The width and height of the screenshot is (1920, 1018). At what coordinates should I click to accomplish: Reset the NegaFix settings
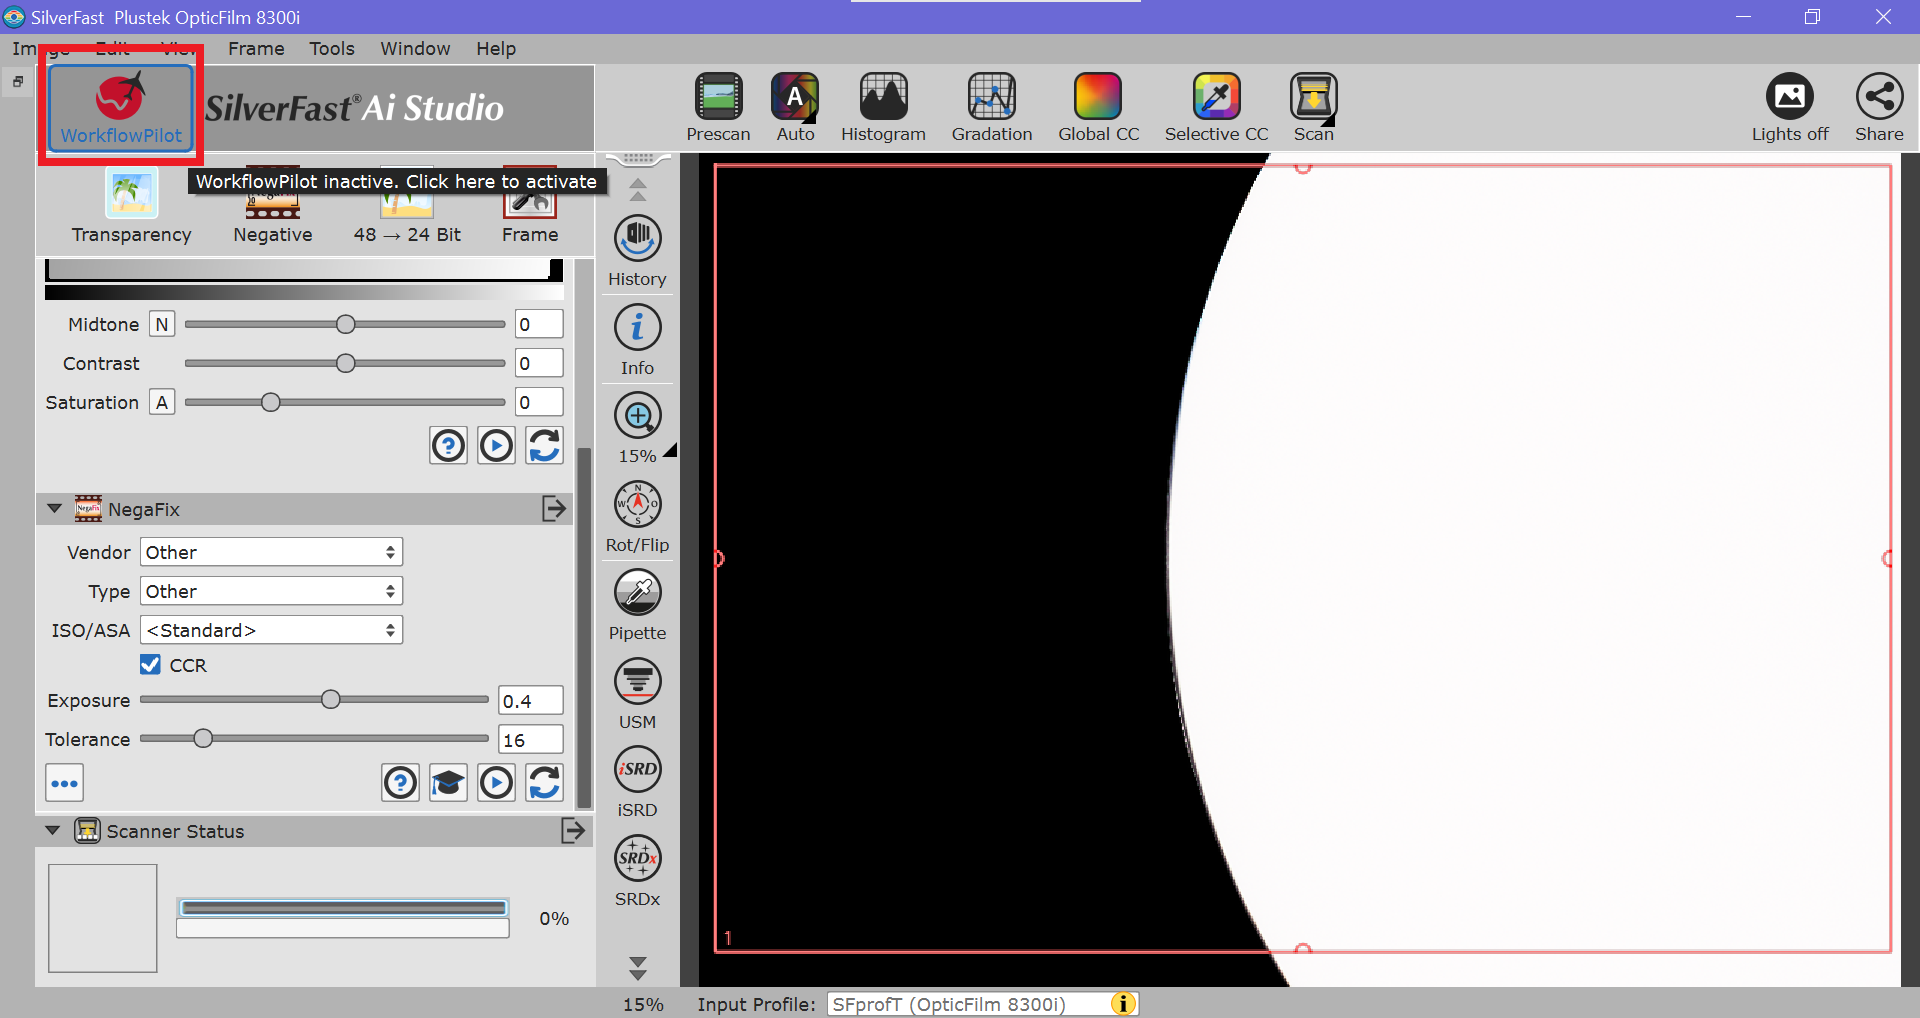(x=544, y=782)
